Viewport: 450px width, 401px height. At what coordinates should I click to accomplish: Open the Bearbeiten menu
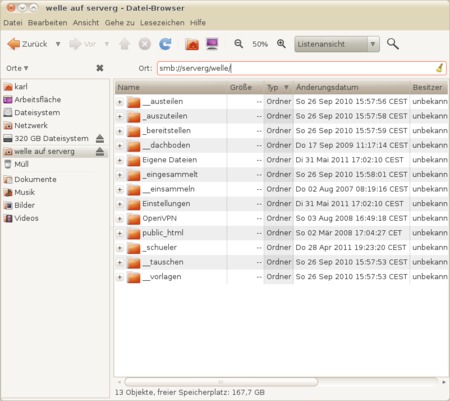click(x=47, y=23)
